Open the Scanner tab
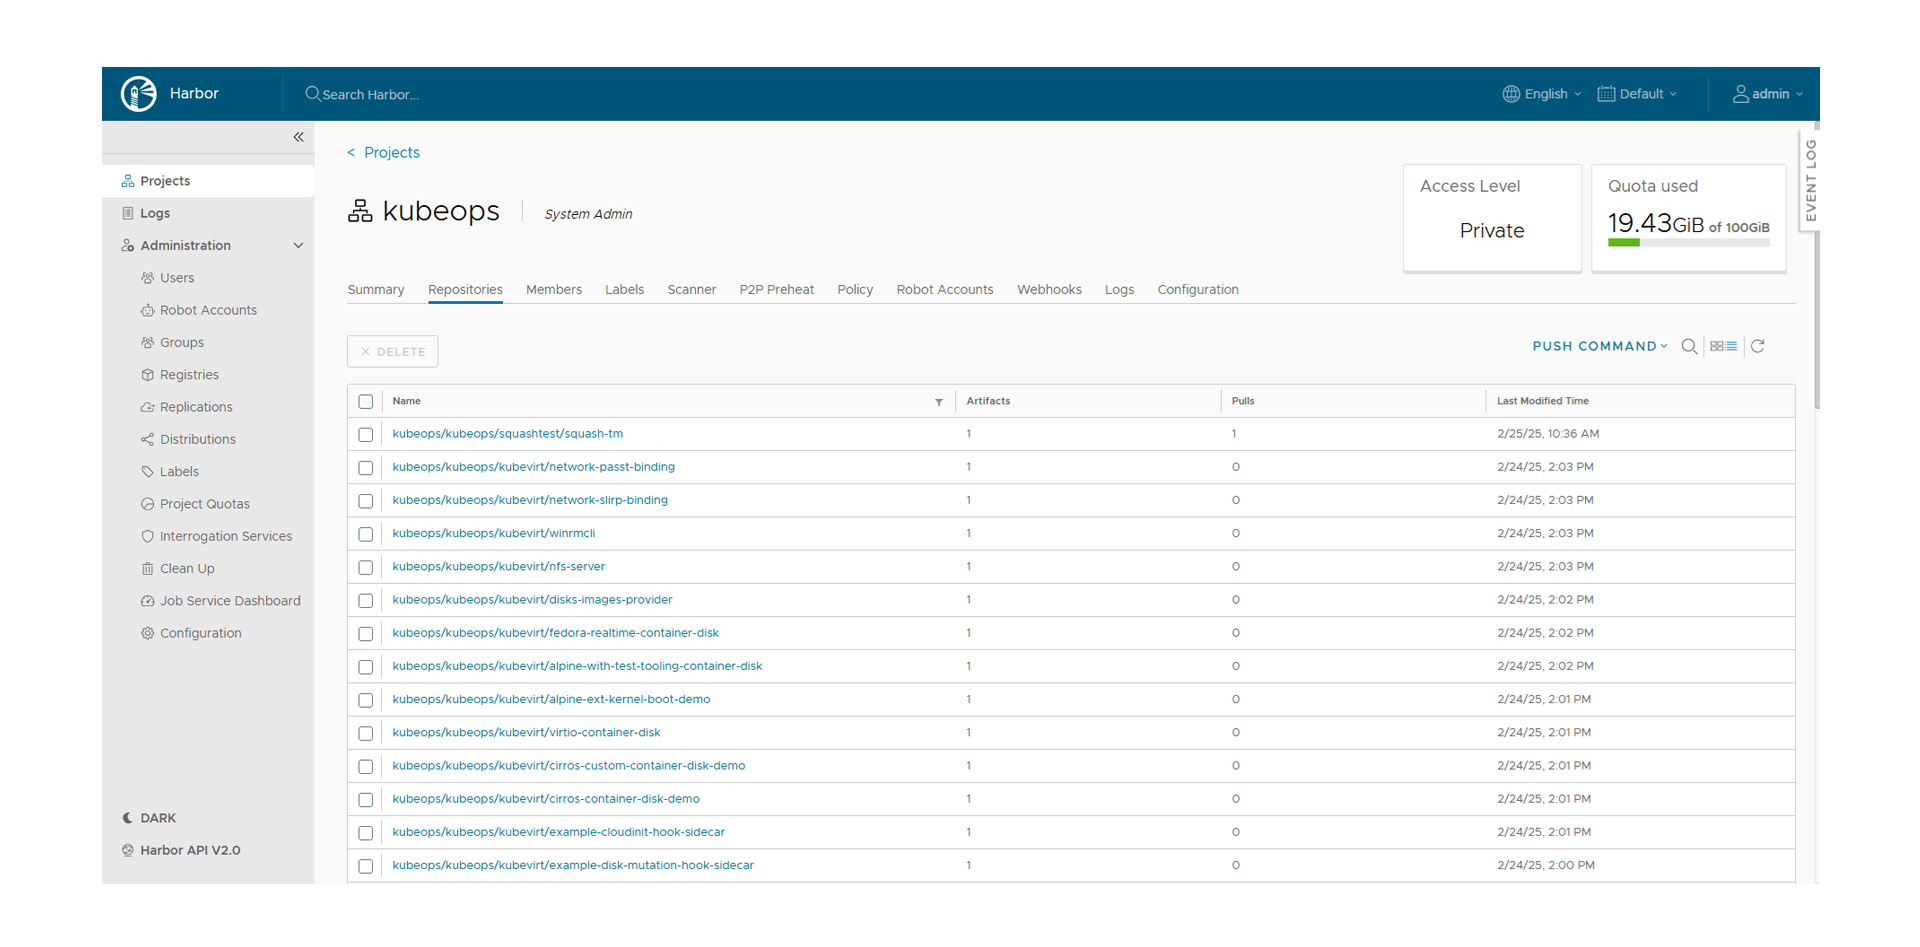Screen dimensions: 1920x947 pyautogui.click(x=692, y=290)
